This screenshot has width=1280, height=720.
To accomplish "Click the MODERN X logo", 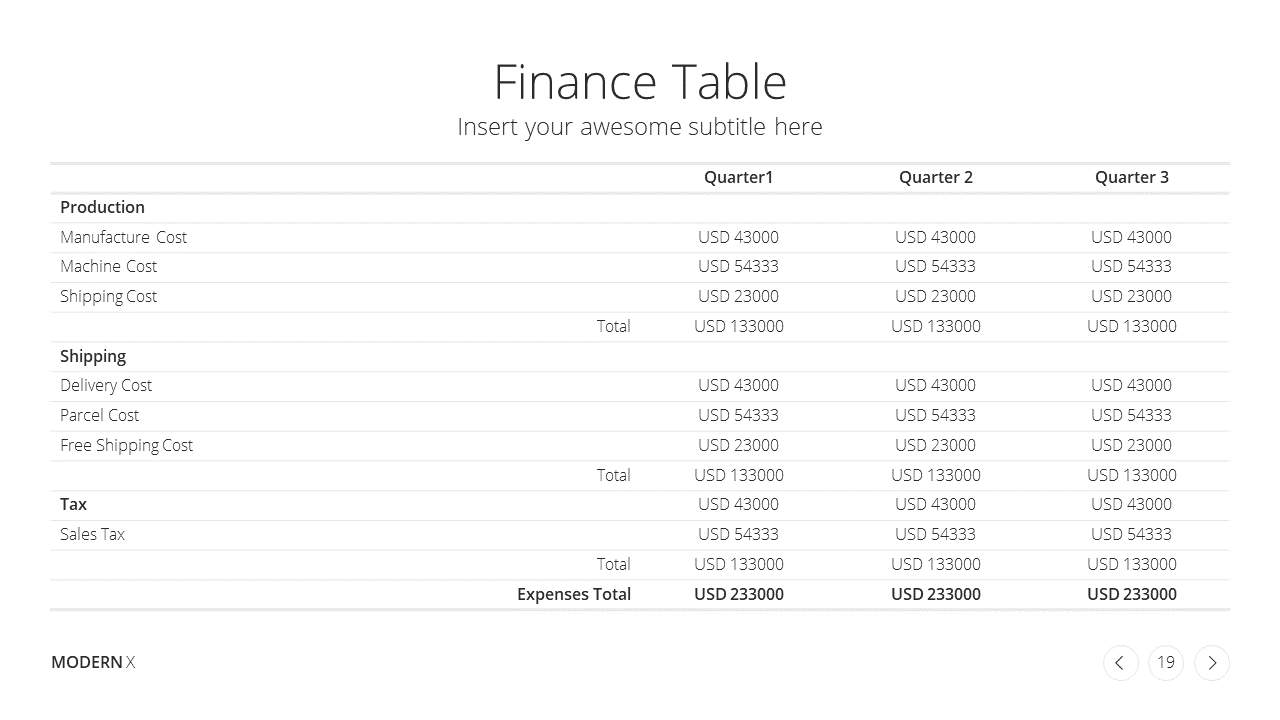I will click(93, 662).
